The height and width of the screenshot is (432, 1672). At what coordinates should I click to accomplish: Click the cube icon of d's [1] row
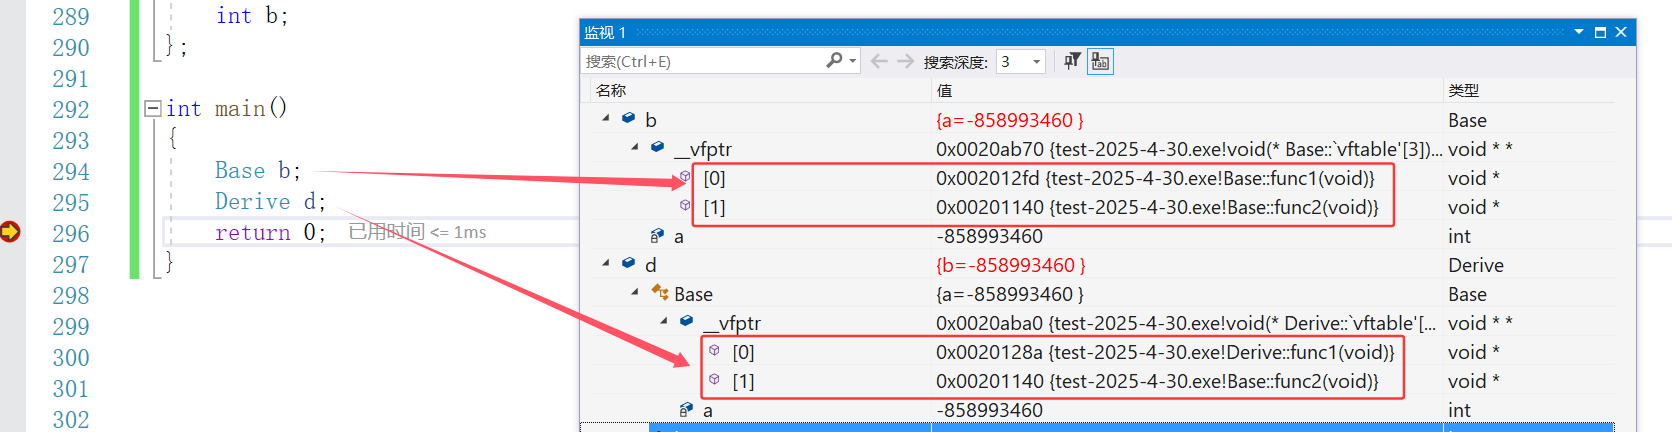(714, 379)
